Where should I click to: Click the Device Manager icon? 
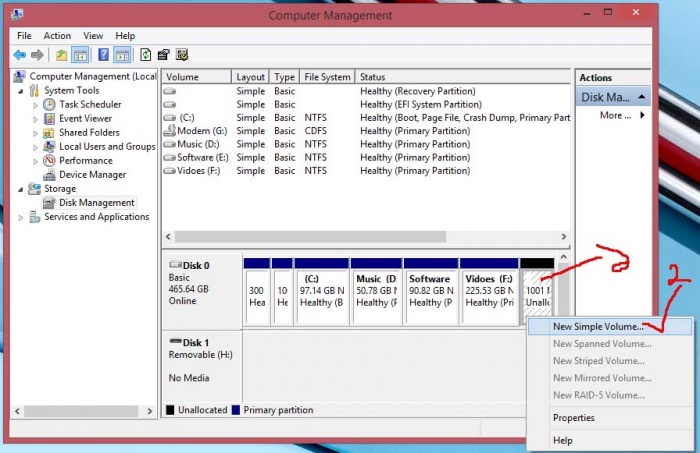(x=49, y=175)
